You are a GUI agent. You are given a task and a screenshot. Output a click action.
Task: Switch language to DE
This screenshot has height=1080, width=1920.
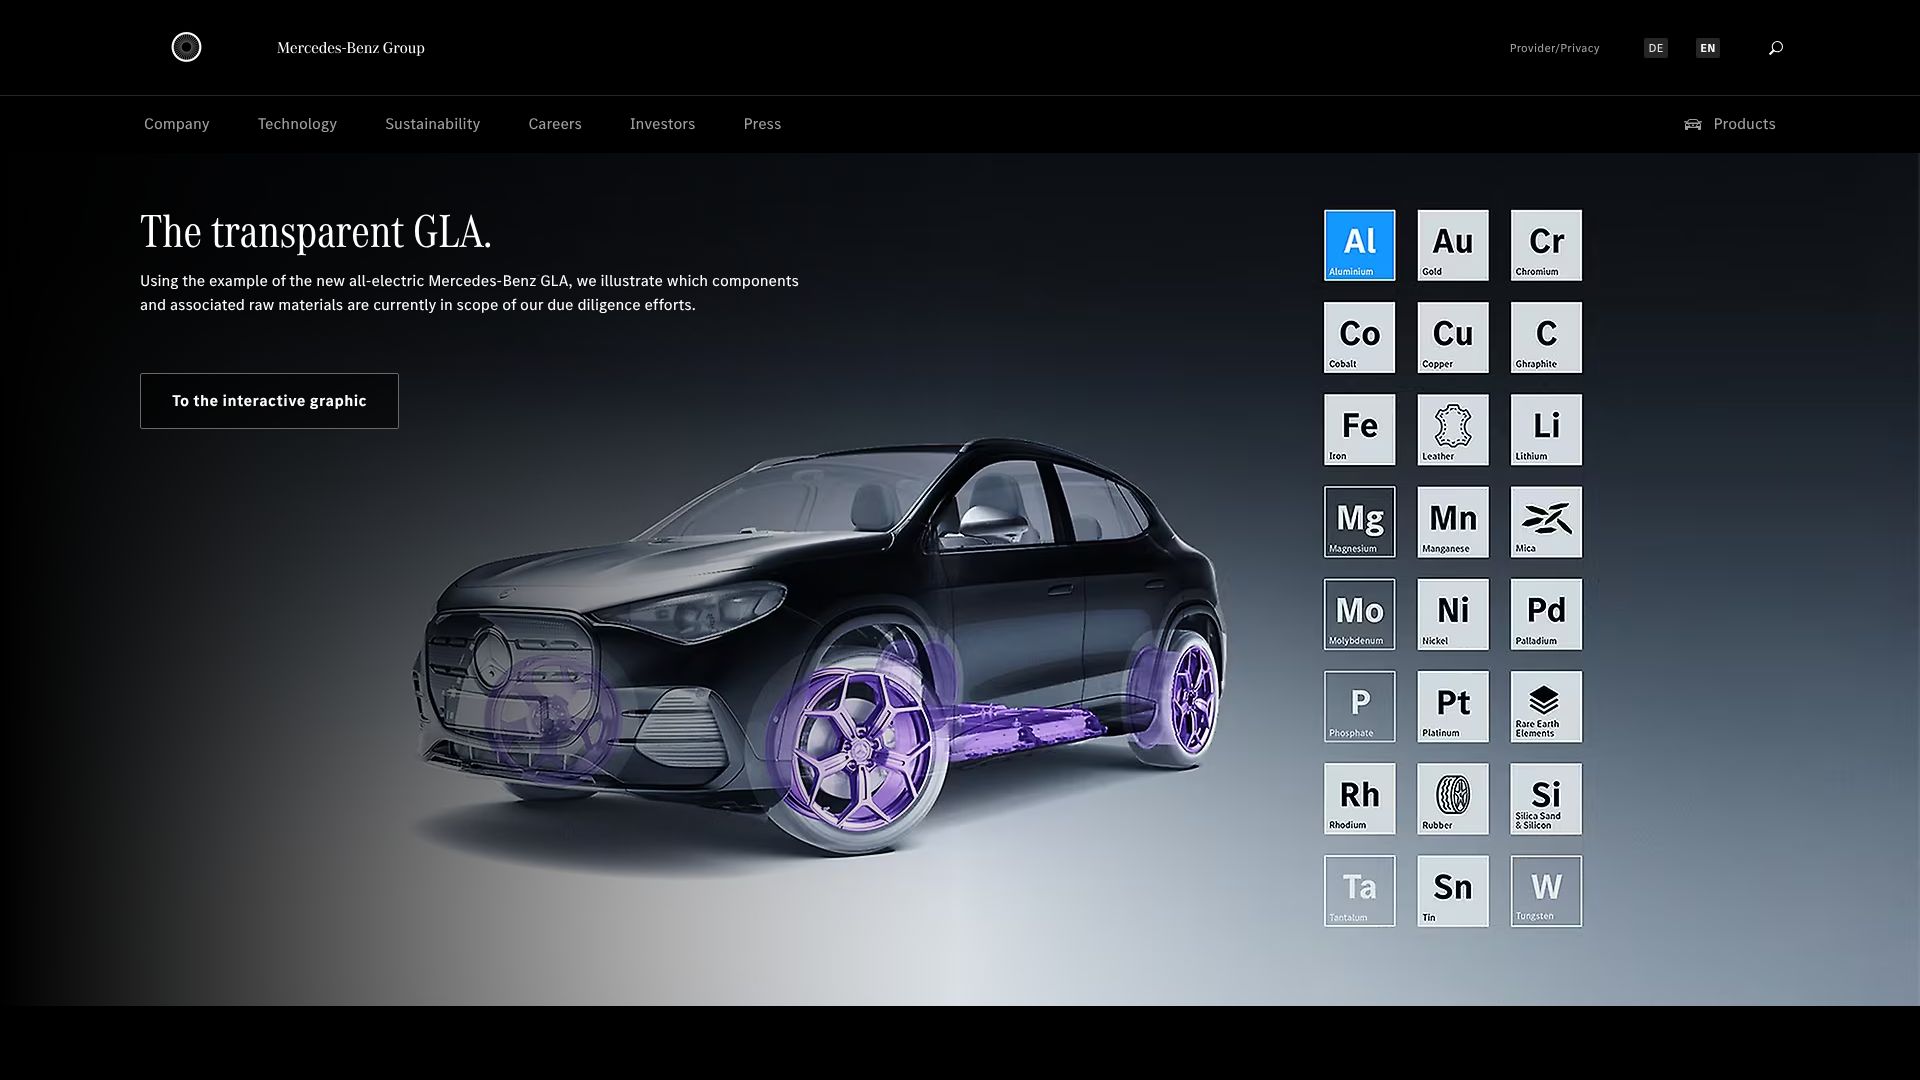point(1656,48)
